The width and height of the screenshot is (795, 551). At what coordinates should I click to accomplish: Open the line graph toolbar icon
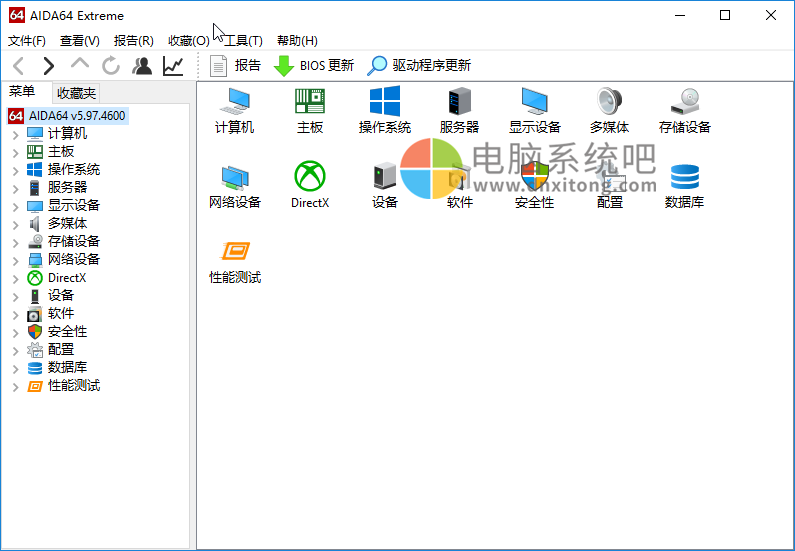point(173,66)
